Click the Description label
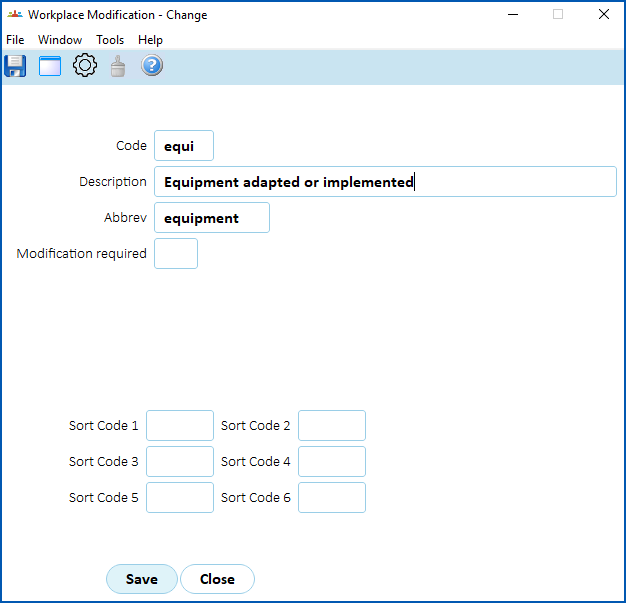 pyautogui.click(x=113, y=182)
